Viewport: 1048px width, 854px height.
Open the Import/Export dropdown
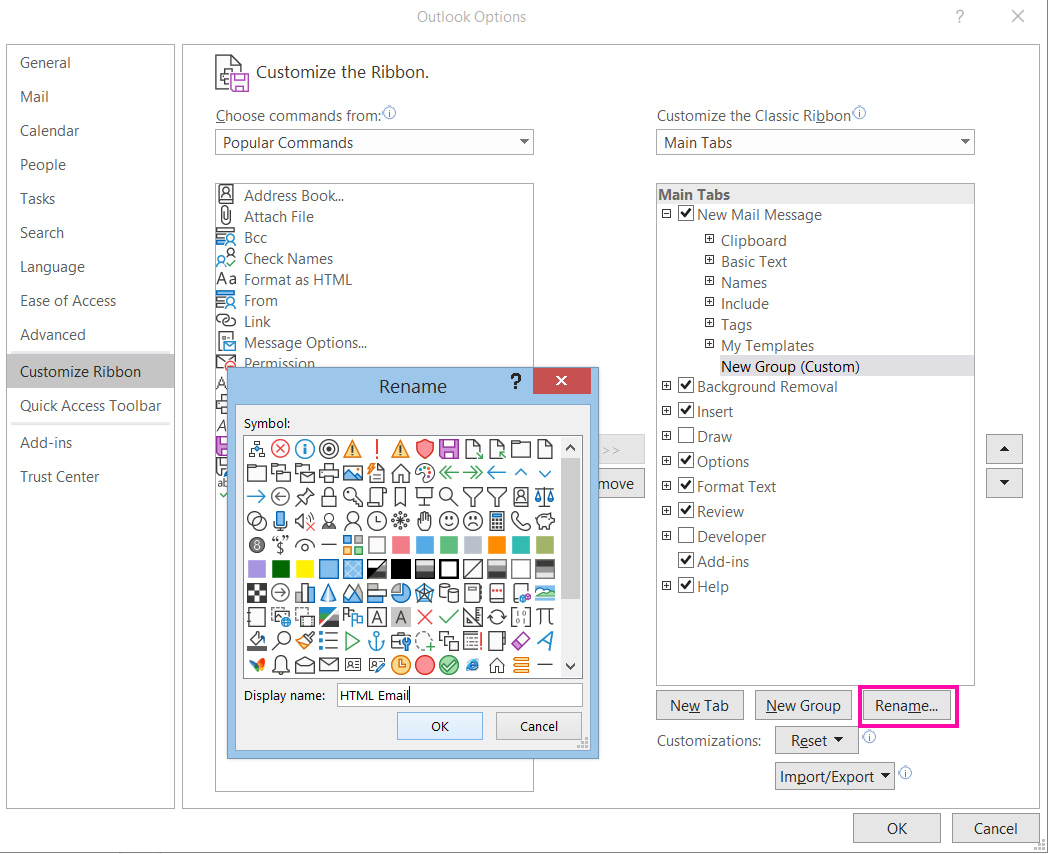point(834,776)
